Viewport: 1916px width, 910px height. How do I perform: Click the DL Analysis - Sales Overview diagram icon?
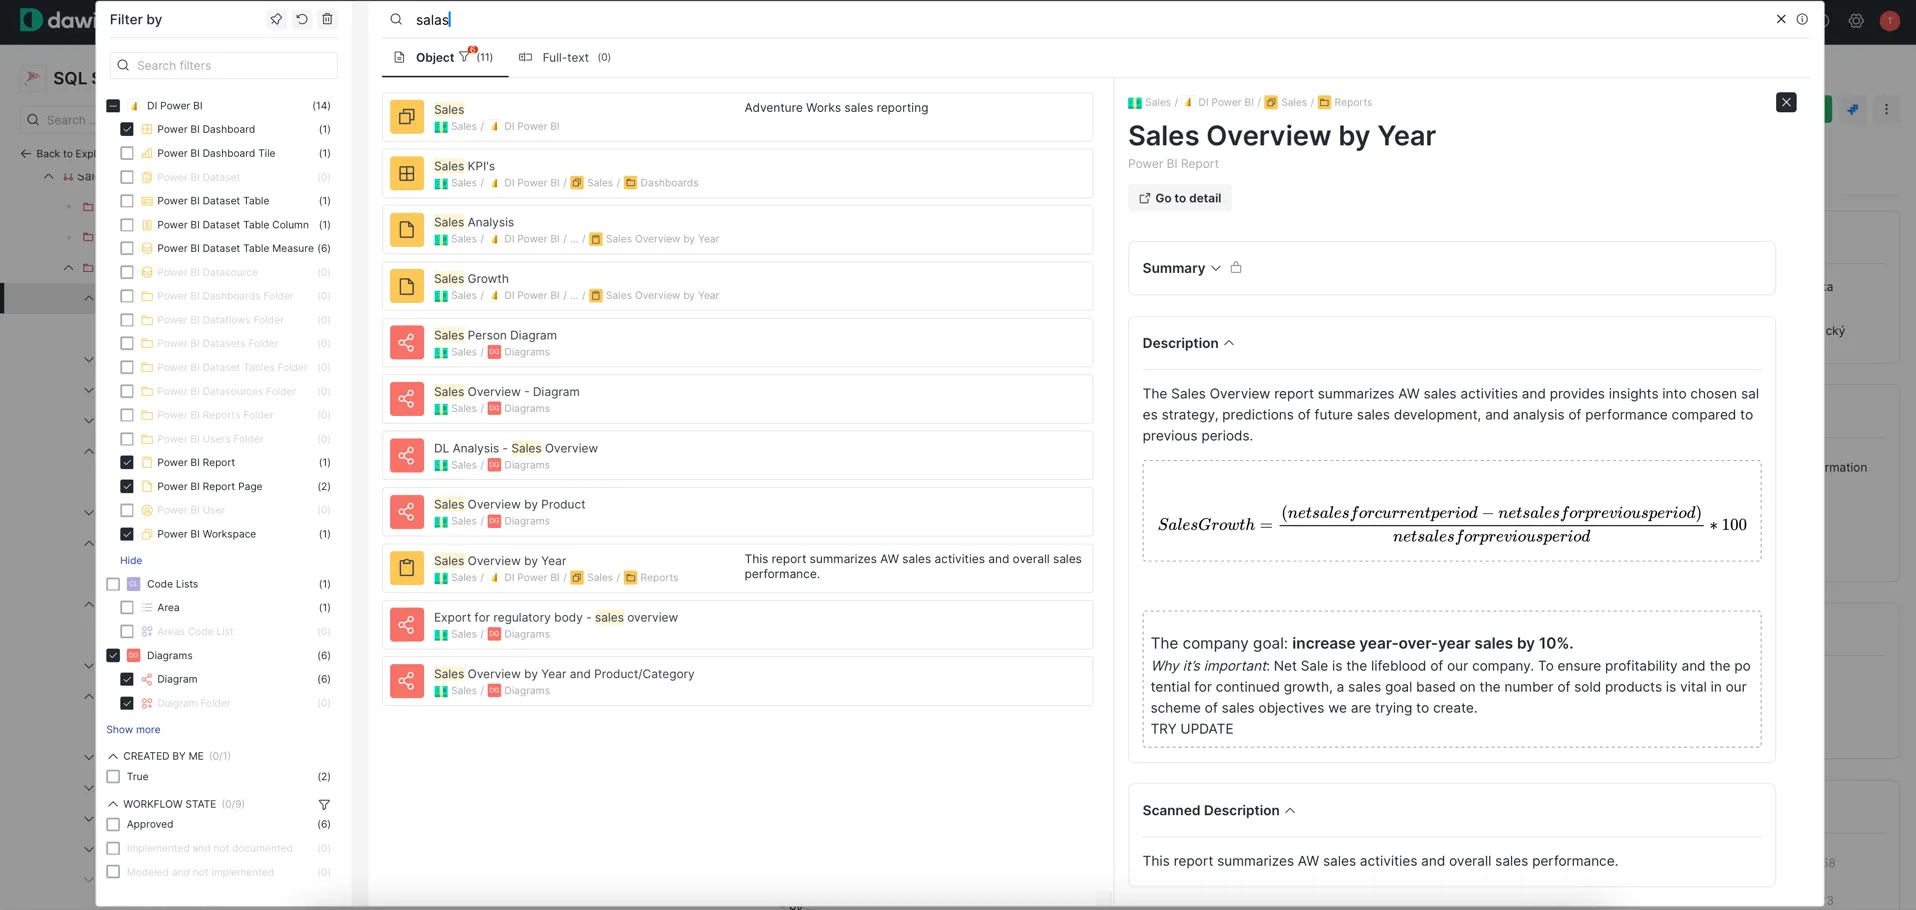click(x=407, y=456)
